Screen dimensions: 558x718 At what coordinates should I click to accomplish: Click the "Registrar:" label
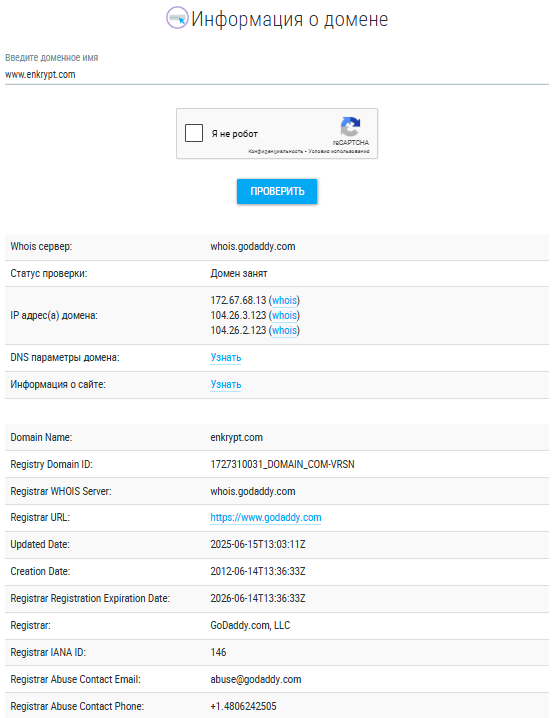[31, 626]
